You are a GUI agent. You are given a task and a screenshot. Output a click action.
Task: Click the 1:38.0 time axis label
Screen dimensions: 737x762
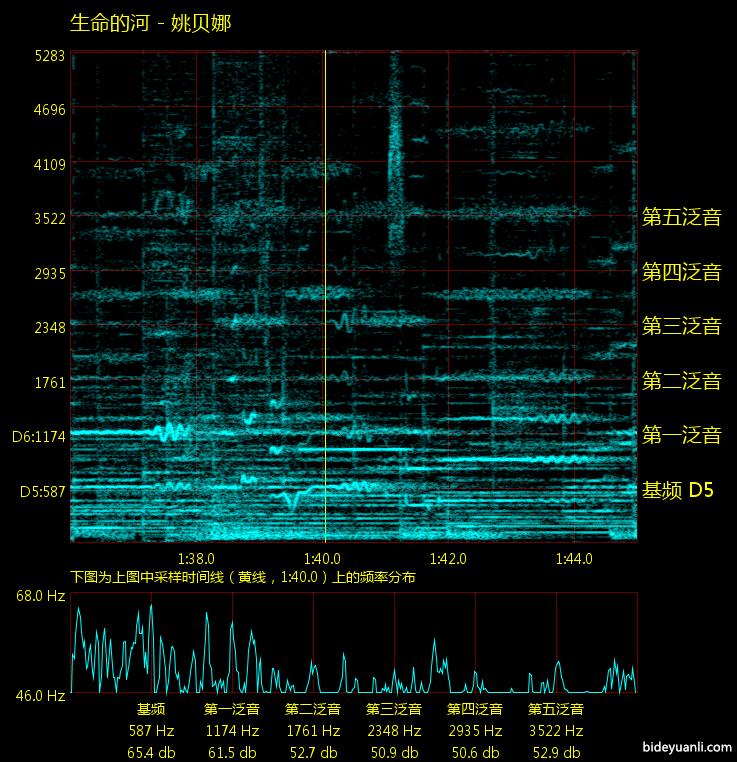click(196, 559)
